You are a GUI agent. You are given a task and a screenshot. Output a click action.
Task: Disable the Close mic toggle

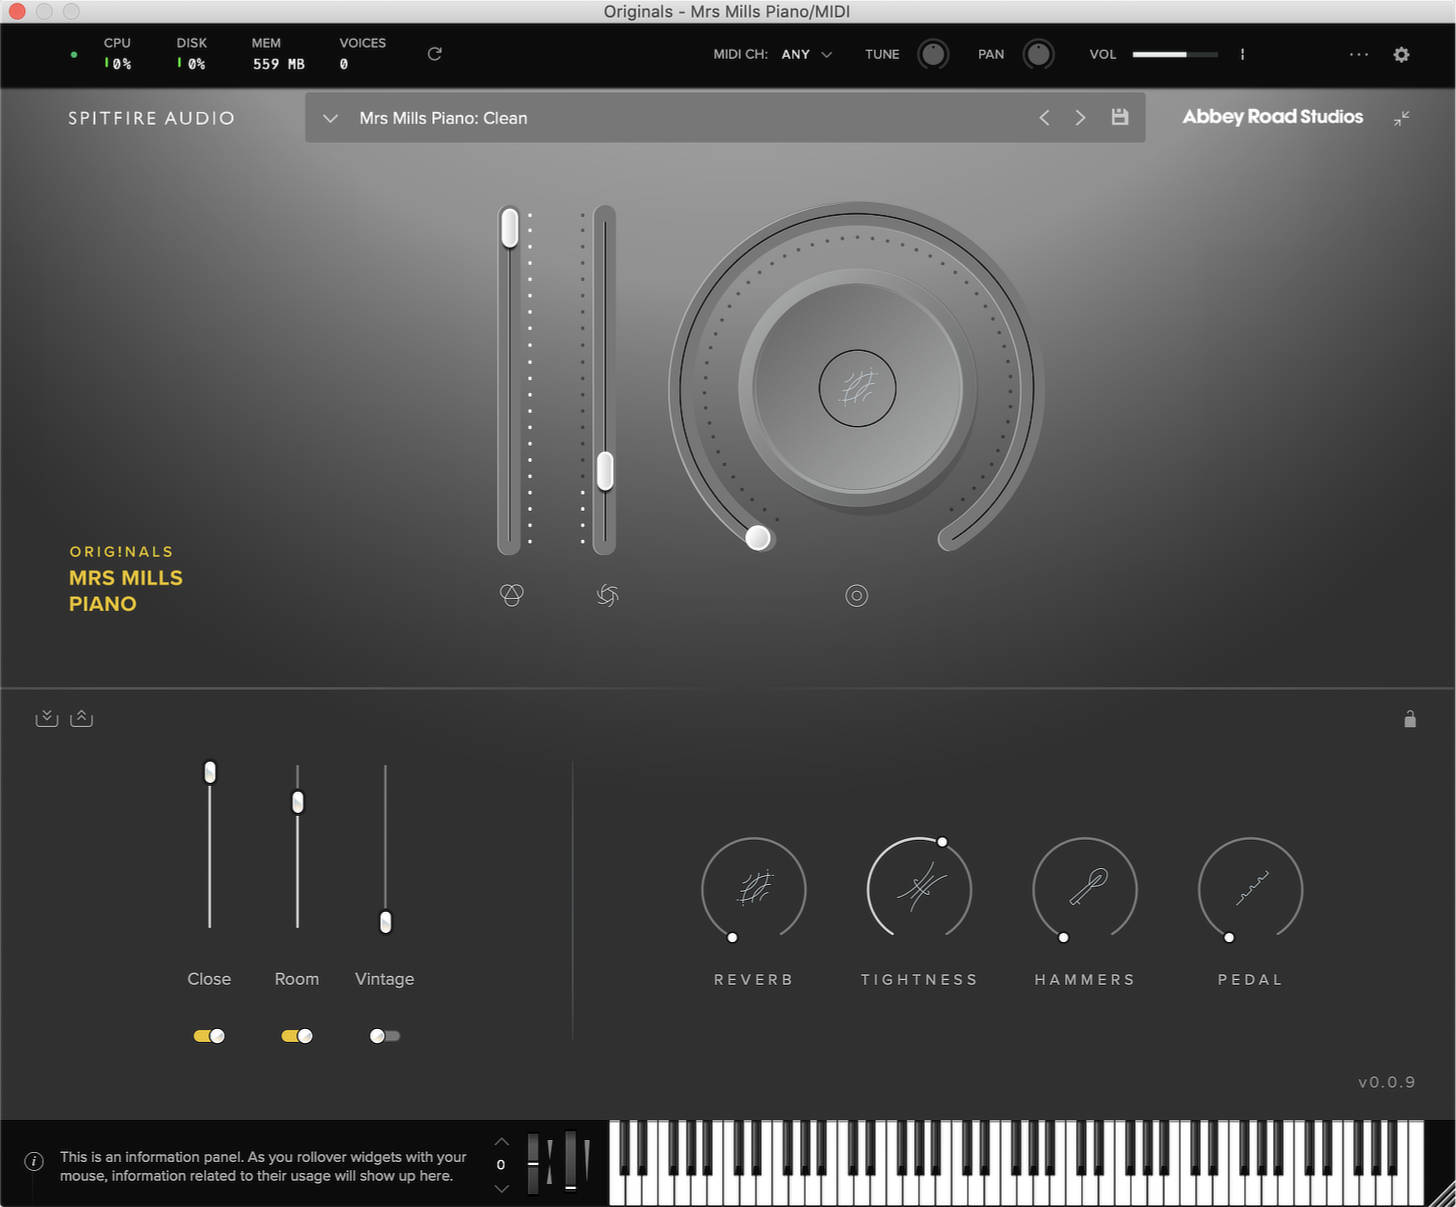[x=209, y=1036]
